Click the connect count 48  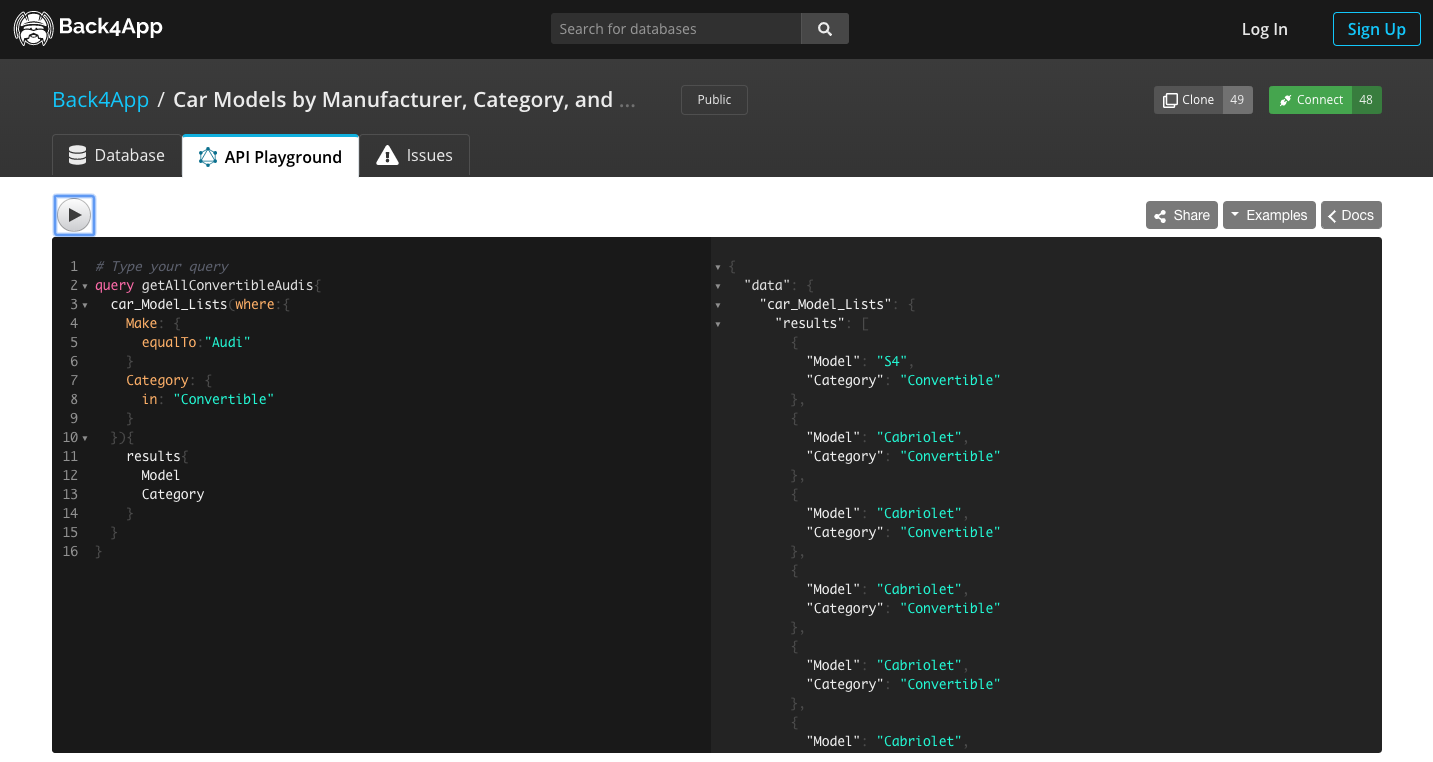pyautogui.click(x=1366, y=100)
